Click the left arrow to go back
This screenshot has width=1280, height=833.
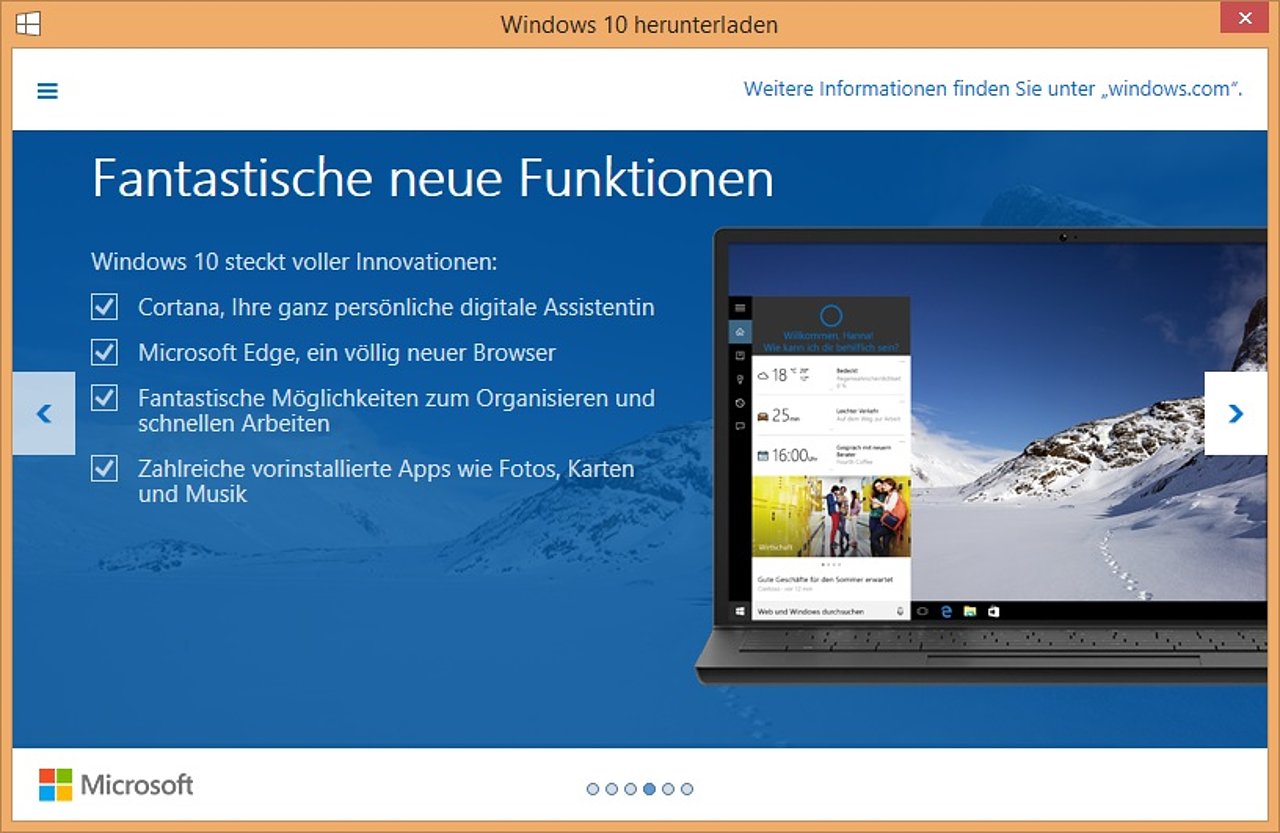point(44,413)
